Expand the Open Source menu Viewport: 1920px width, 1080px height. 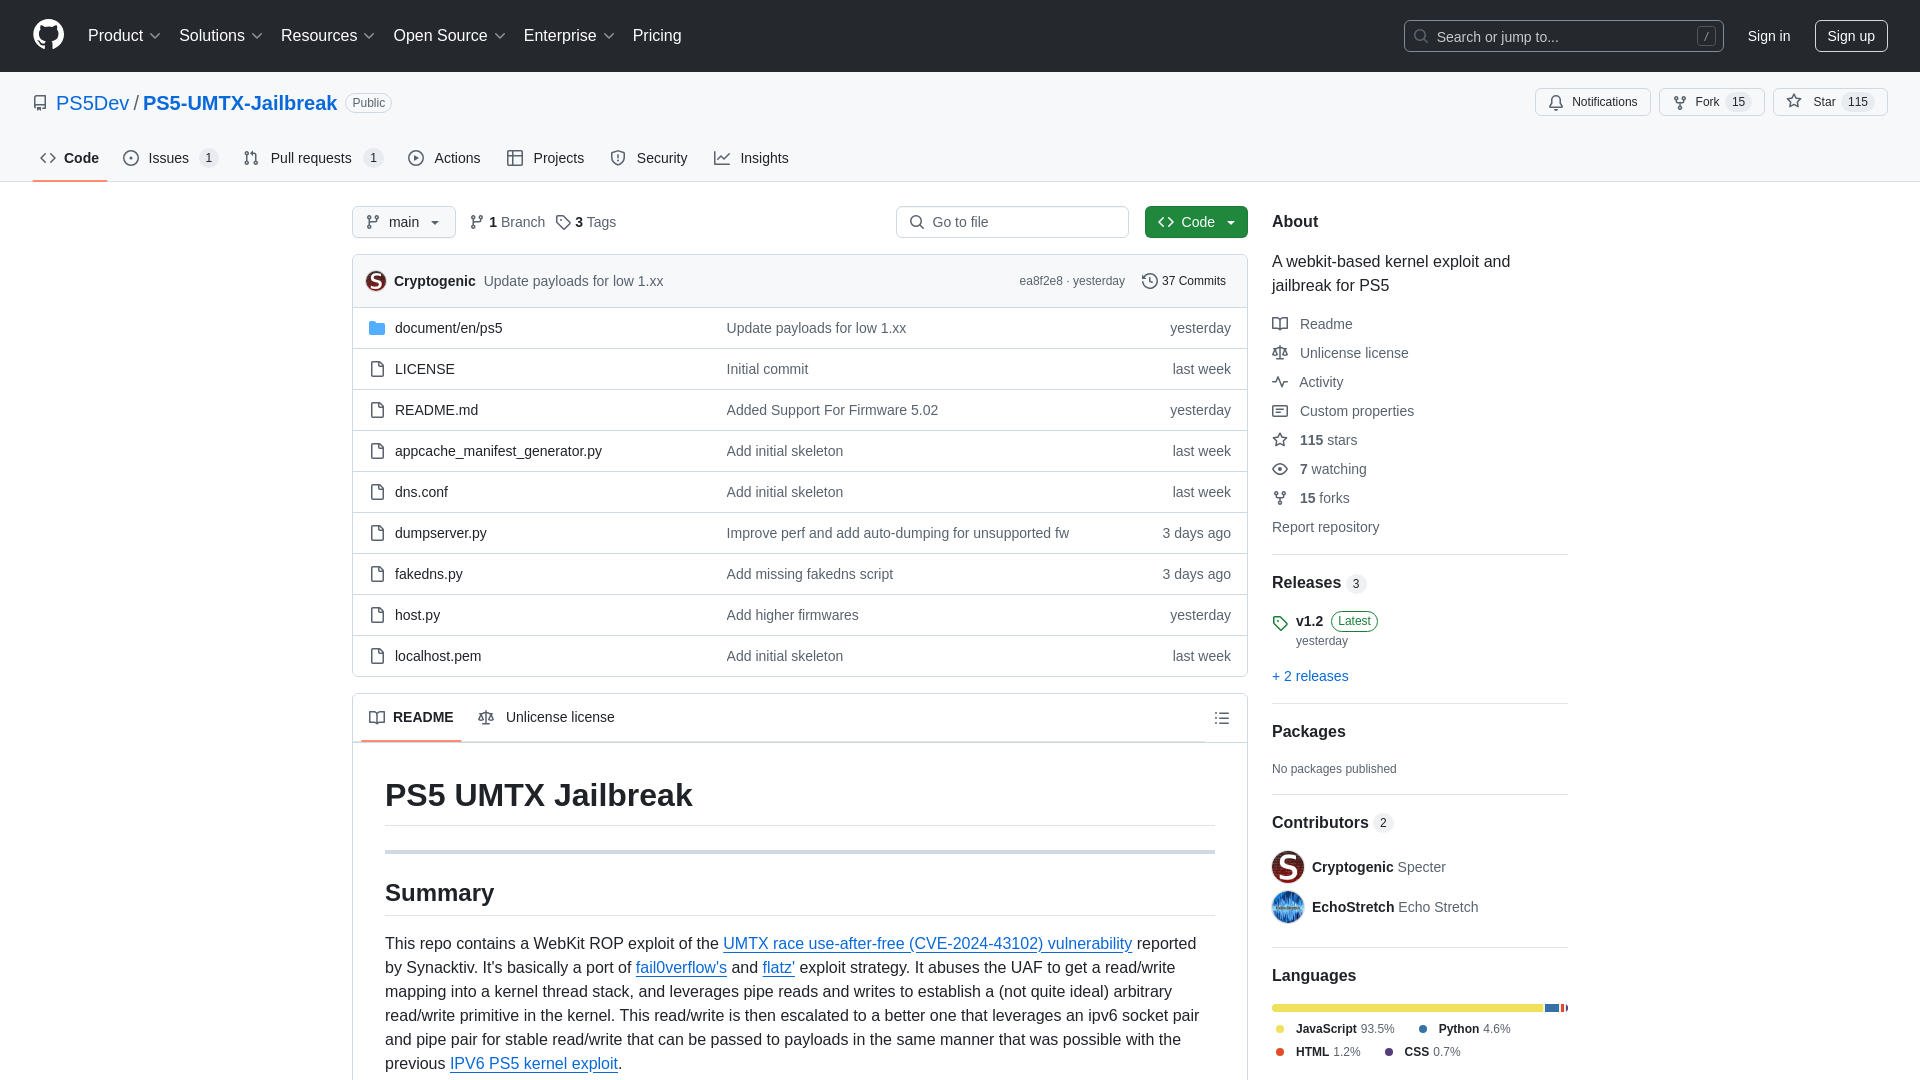point(450,36)
